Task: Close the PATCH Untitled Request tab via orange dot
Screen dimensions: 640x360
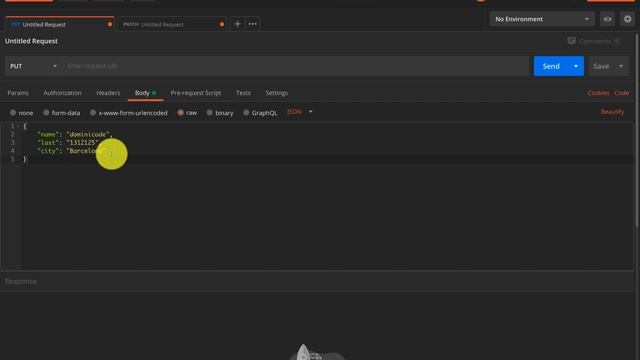Action: [222, 24]
